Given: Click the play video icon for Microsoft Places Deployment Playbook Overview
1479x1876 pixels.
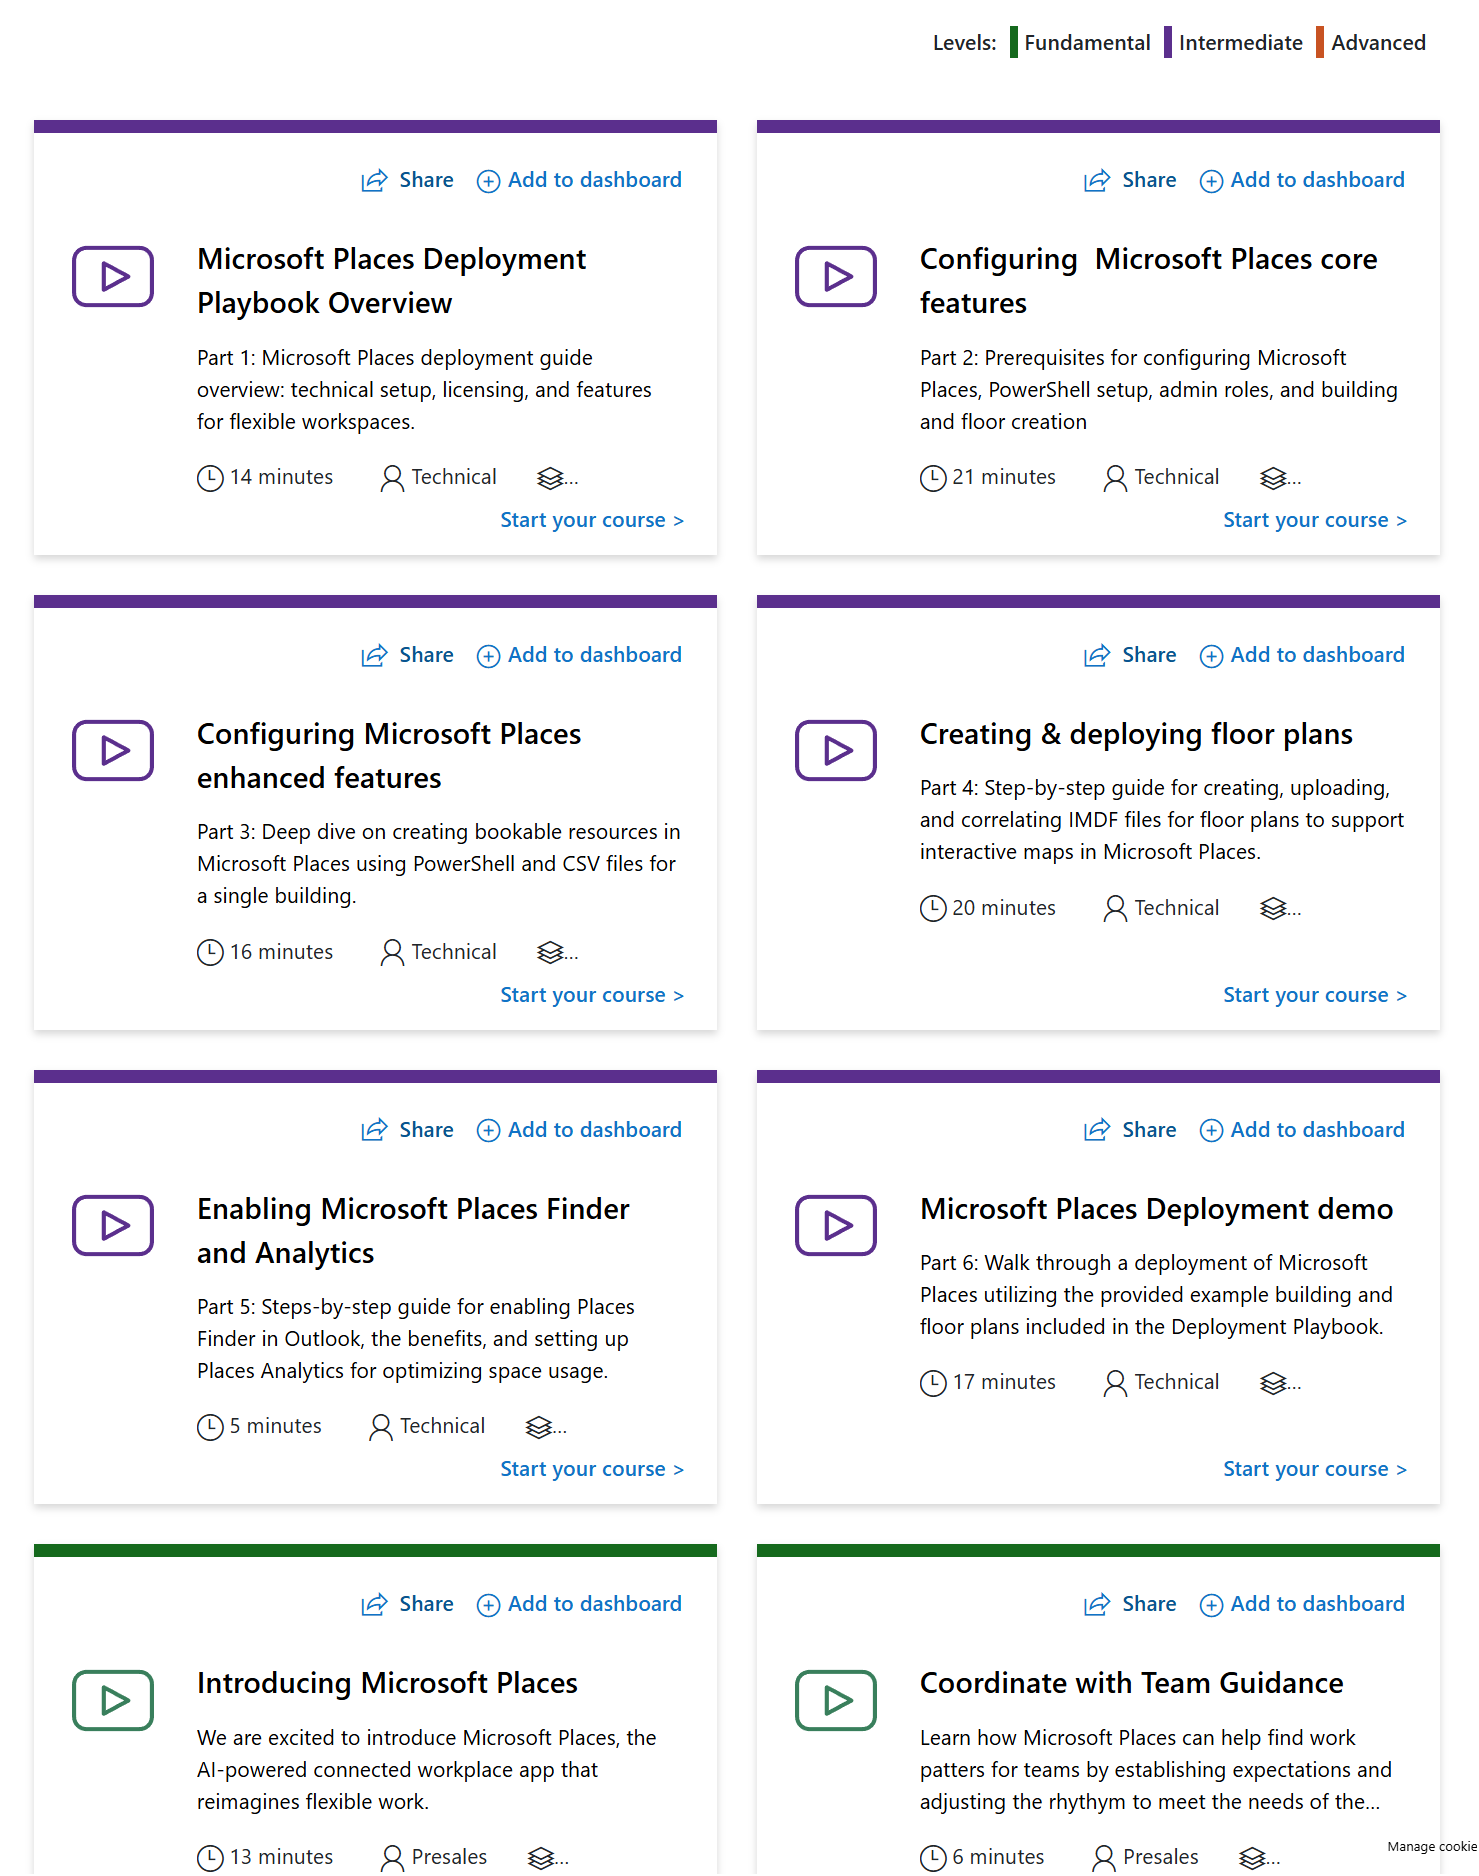Looking at the screenshot, I should [112, 276].
